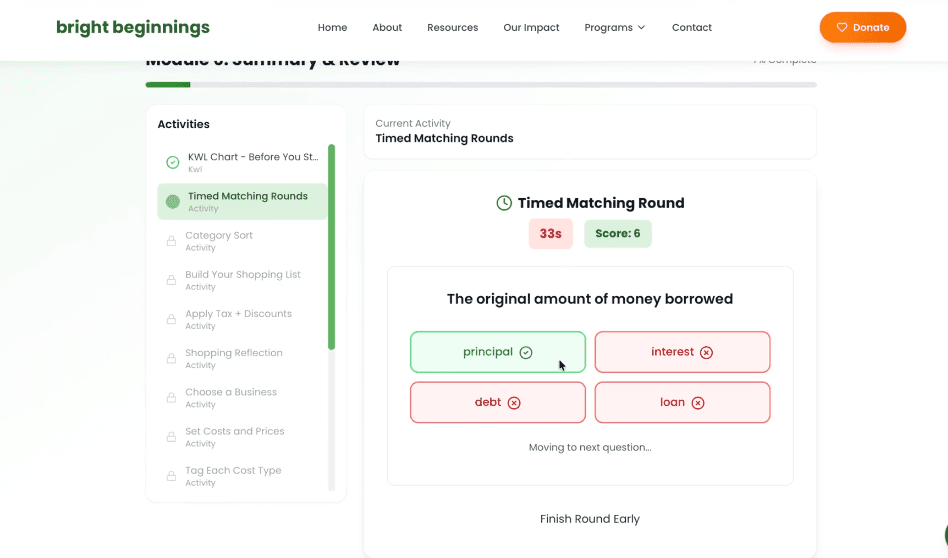Pick the interest answer card
948x558 pixels.
click(682, 352)
